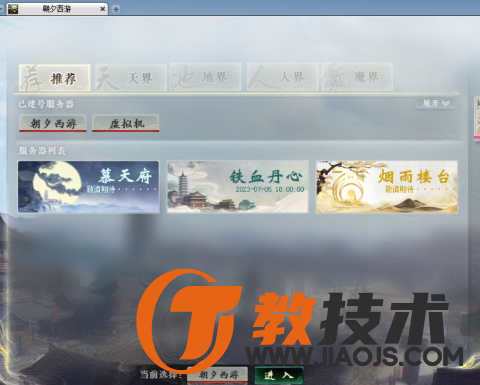Click the 已建号服务器 heading text
Viewport: 480px width, 385px height.
pyautogui.click(x=46, y=104)
